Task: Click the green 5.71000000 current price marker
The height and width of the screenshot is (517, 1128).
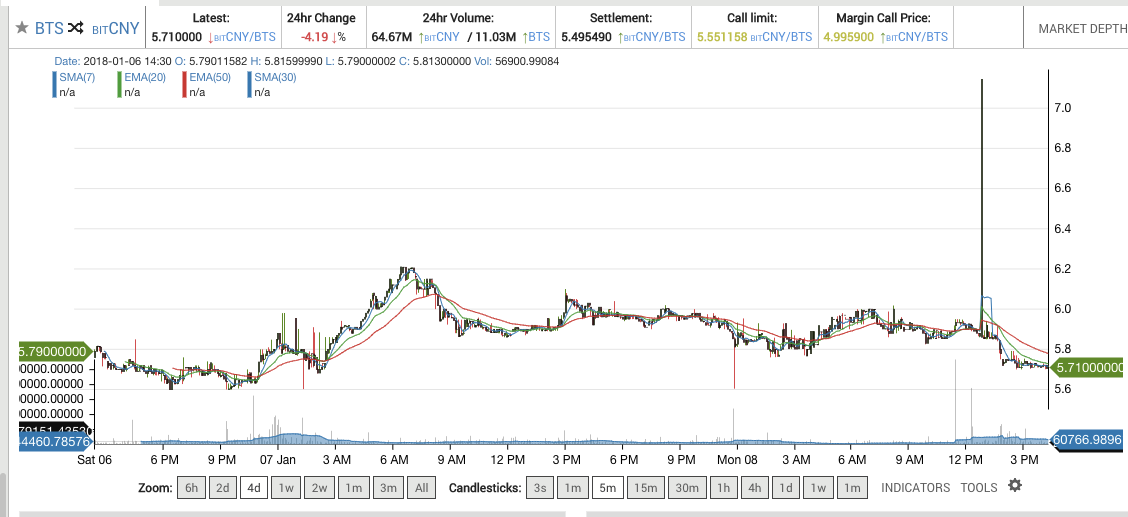Action: pos(1088,368)
